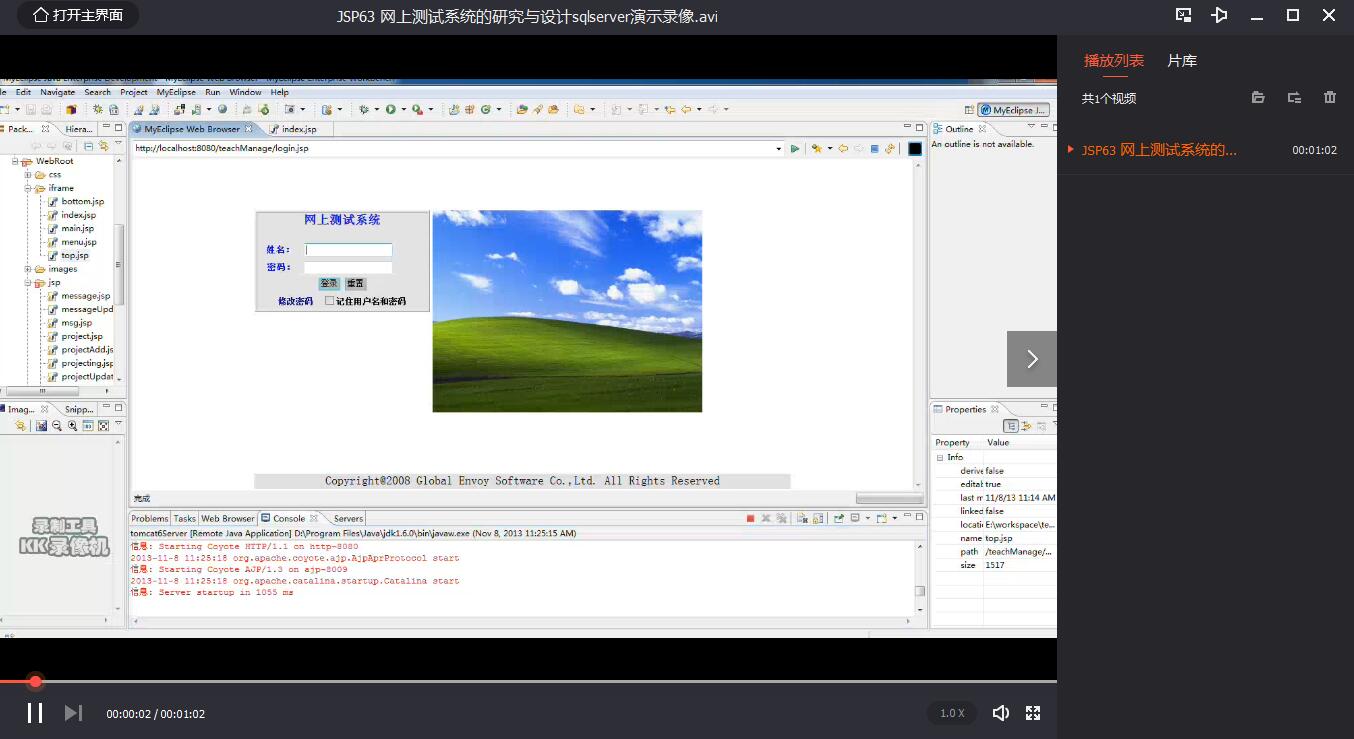Viewport: 1354px width, 739px height.
Task: Toggle mini window mode in title bar
Action: click(1184, 15)
